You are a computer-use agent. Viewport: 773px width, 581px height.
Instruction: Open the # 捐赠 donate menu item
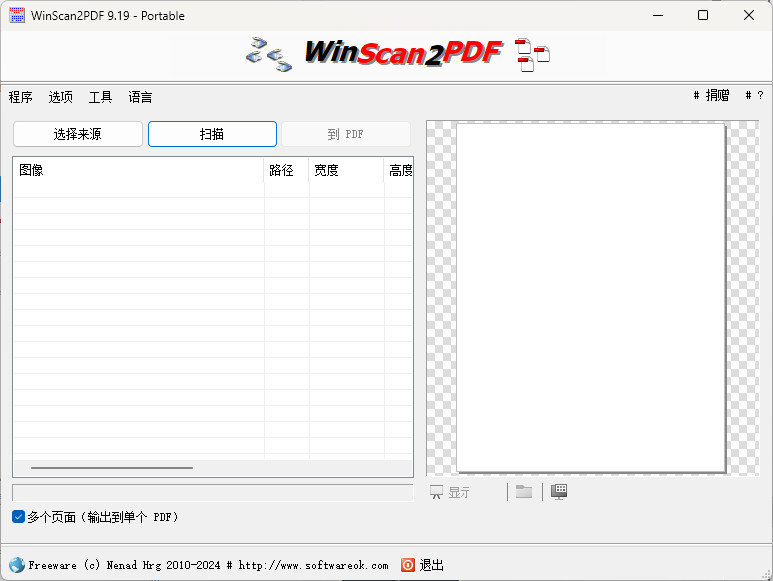711,95
